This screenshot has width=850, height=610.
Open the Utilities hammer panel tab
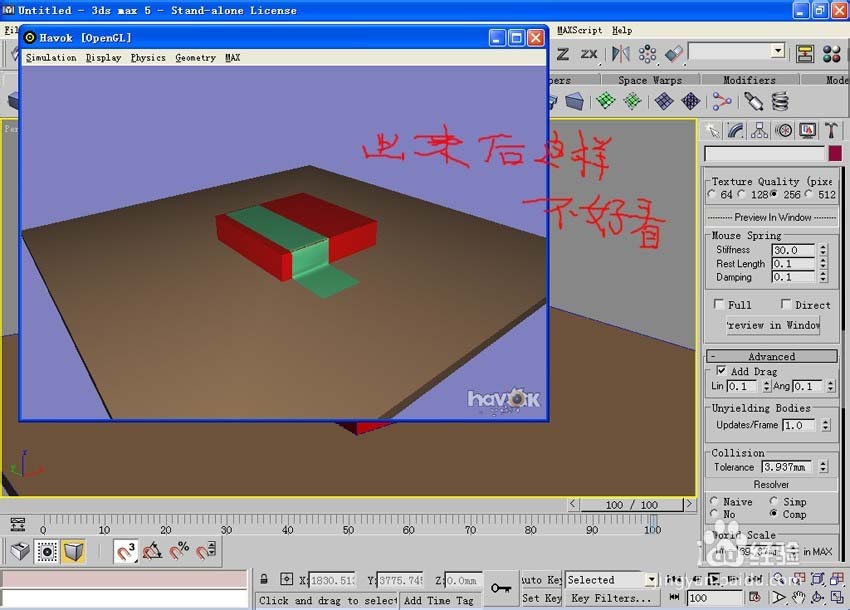[x=831, y=131]
